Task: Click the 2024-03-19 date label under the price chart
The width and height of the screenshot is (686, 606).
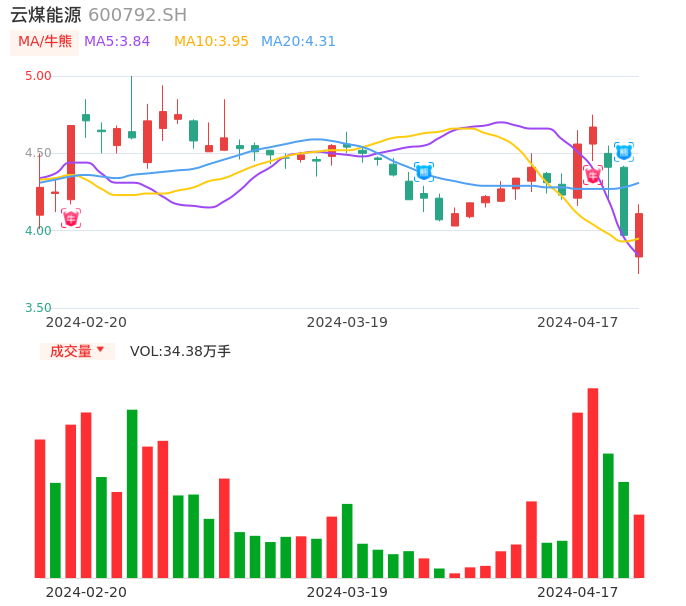Action: click(x=347, y=322)
